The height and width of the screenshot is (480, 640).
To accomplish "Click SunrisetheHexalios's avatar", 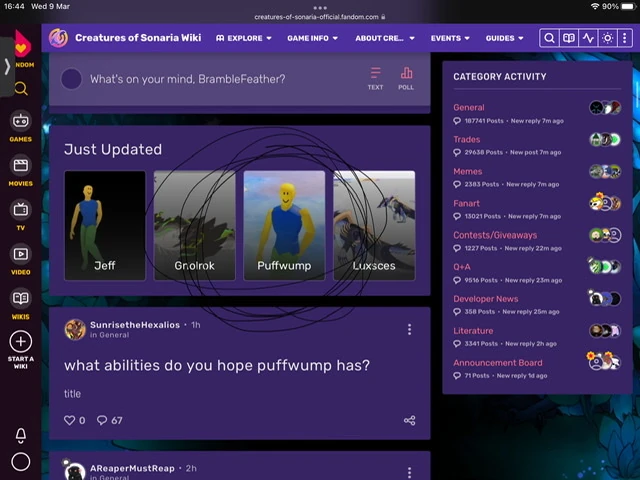I will (75, 329).
